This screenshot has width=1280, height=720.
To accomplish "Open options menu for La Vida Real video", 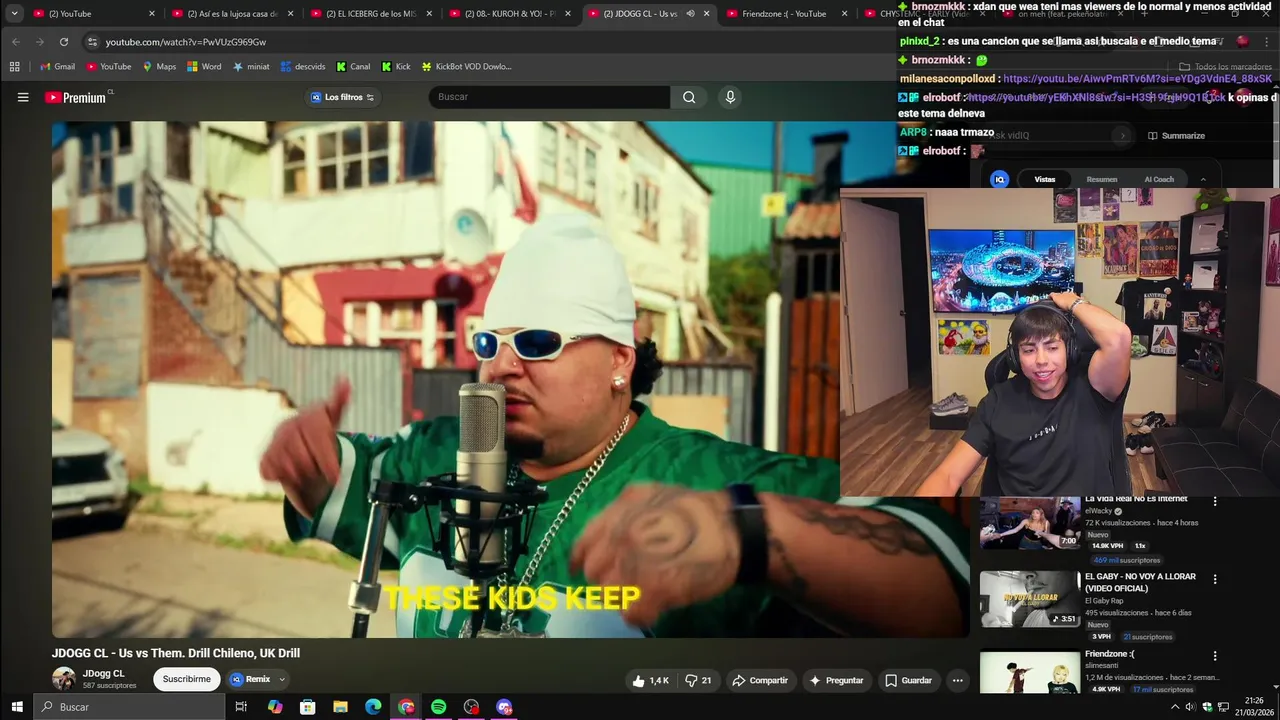I will (x=1215, y=501).
